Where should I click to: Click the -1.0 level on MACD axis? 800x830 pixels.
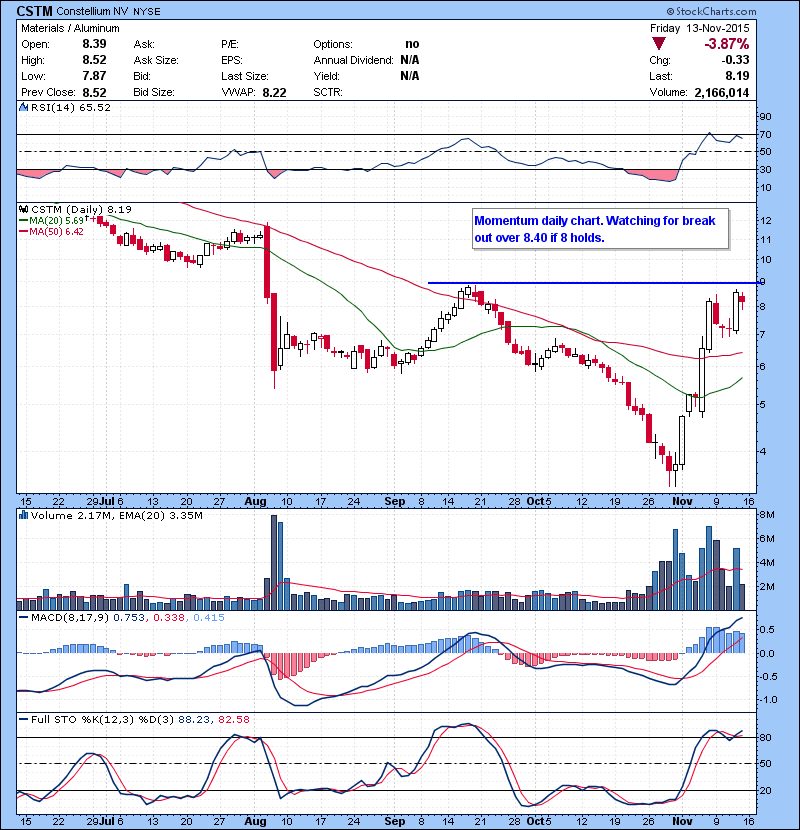[768, 700]
